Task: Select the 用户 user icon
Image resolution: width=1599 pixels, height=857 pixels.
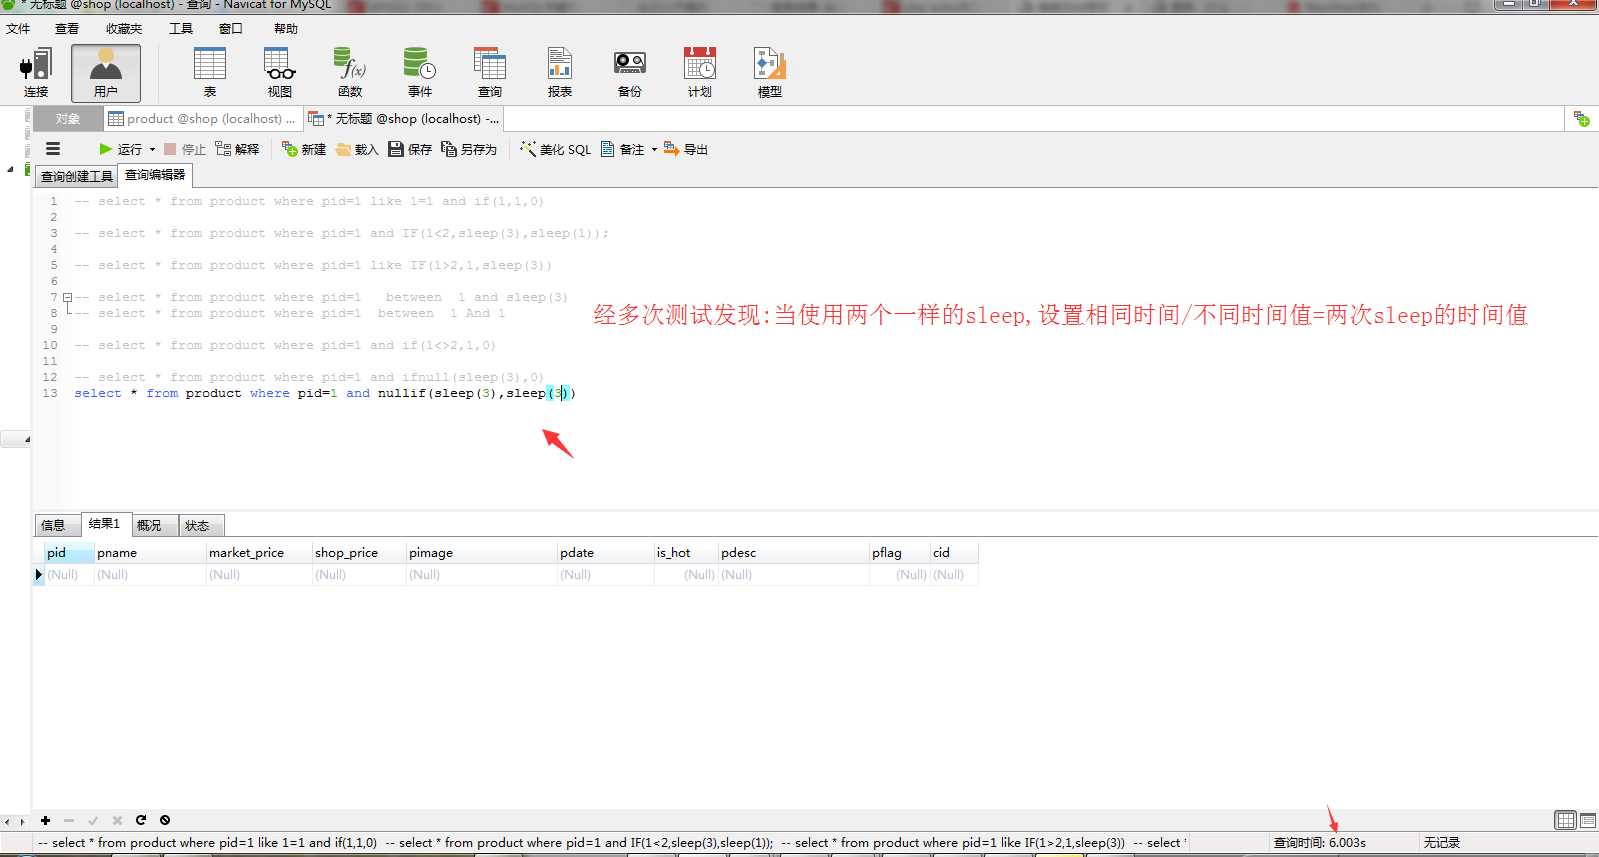Action: [106, 73]
